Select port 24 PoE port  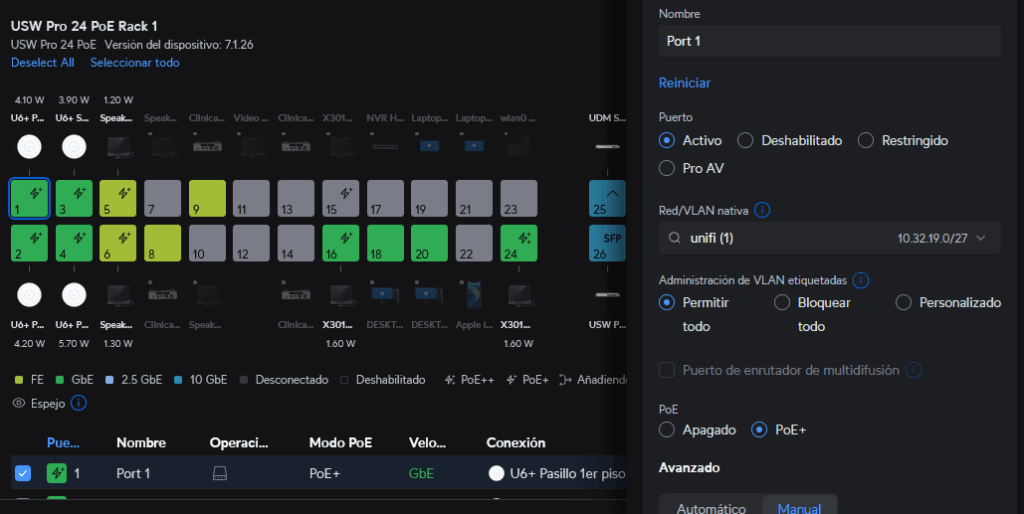(x=519, y=244)
